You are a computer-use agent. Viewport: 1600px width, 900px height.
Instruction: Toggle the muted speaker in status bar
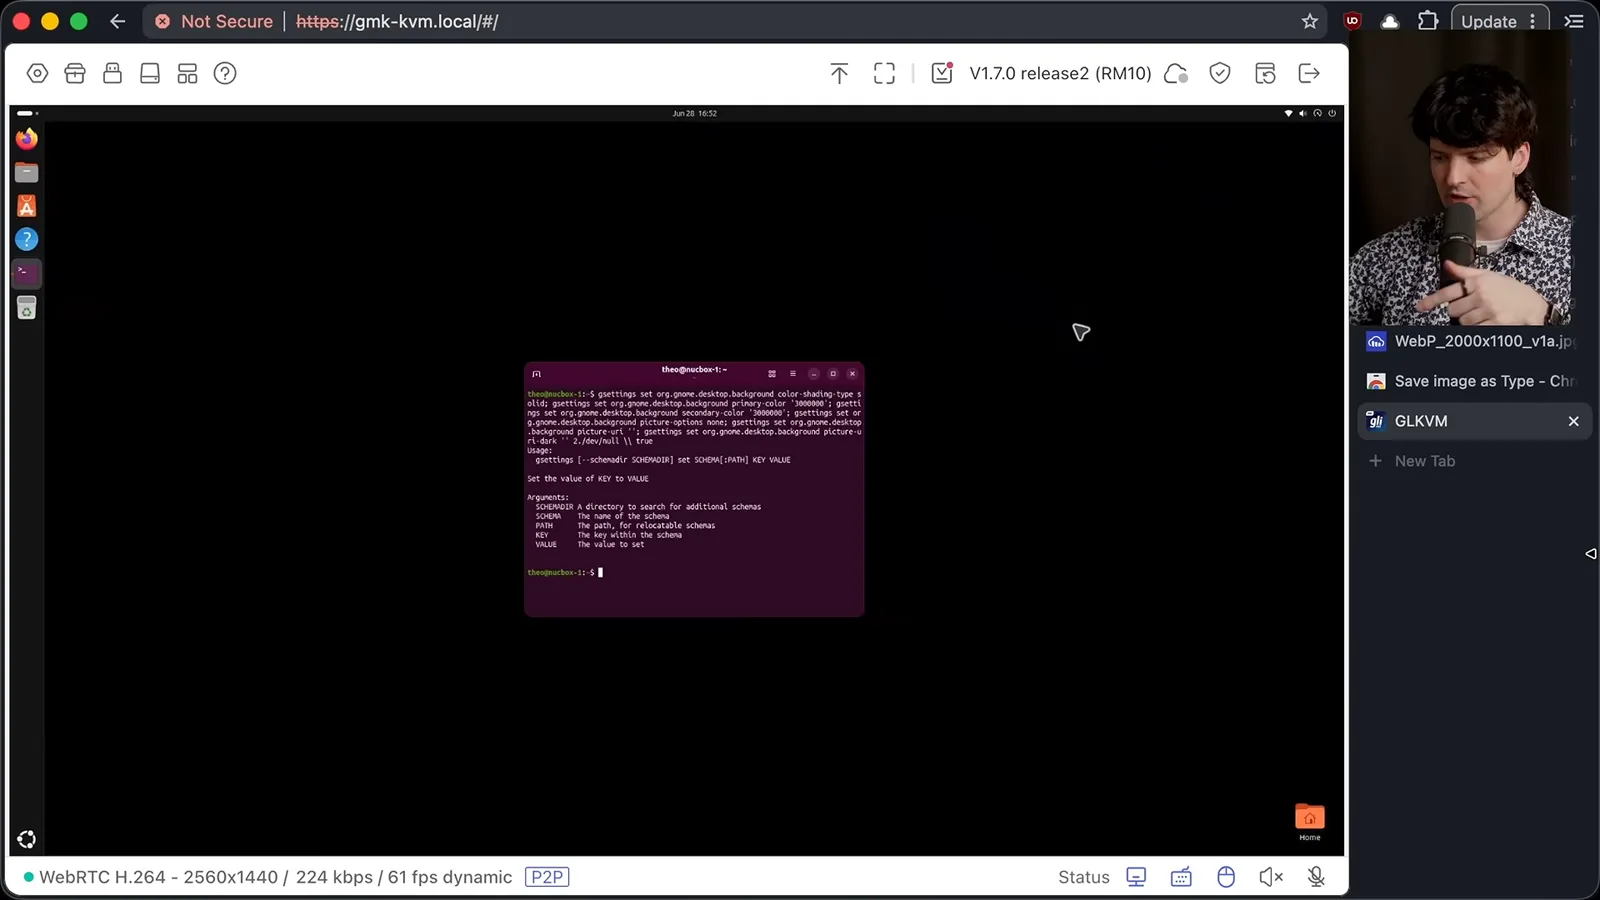click(1271, 877)
